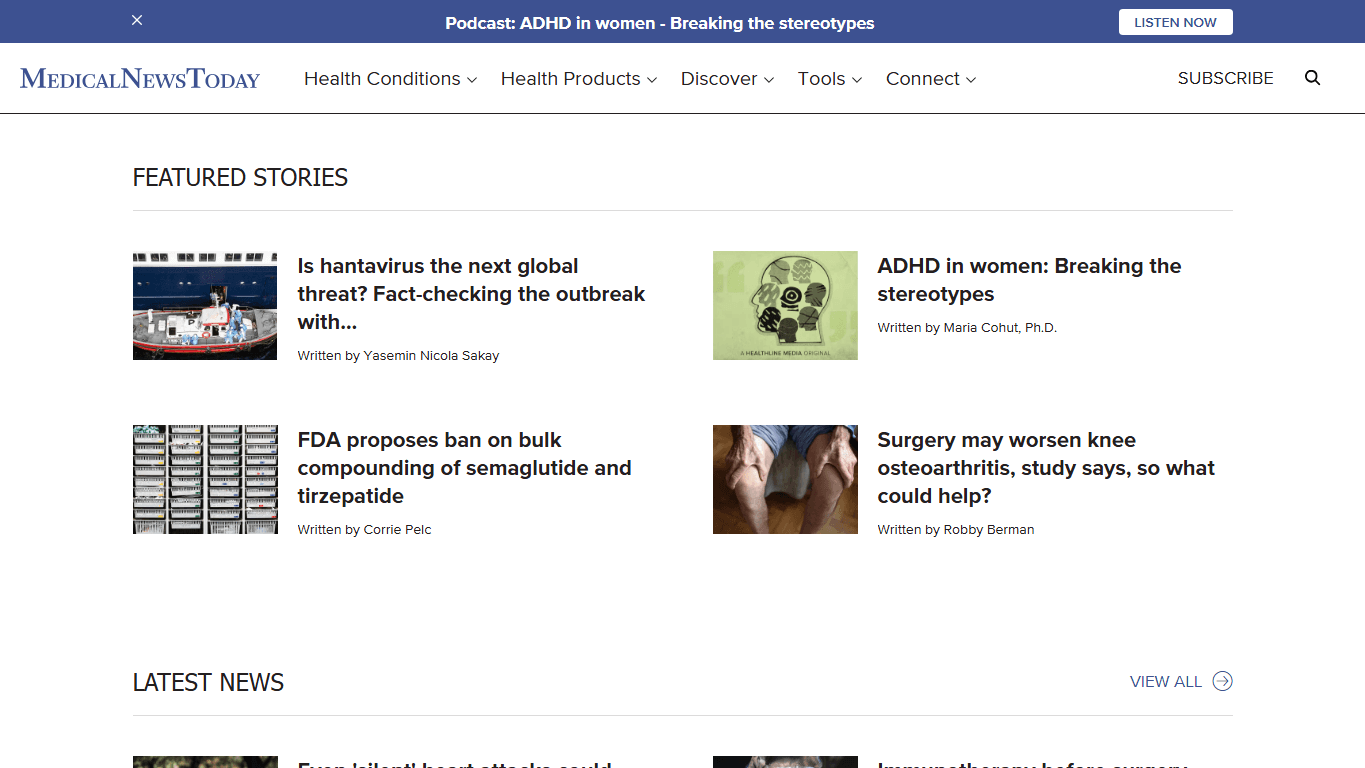Dismiss the podcast banner with the X icon
The width and height of the screenshot is (1365, 768).
pos(137,20)
